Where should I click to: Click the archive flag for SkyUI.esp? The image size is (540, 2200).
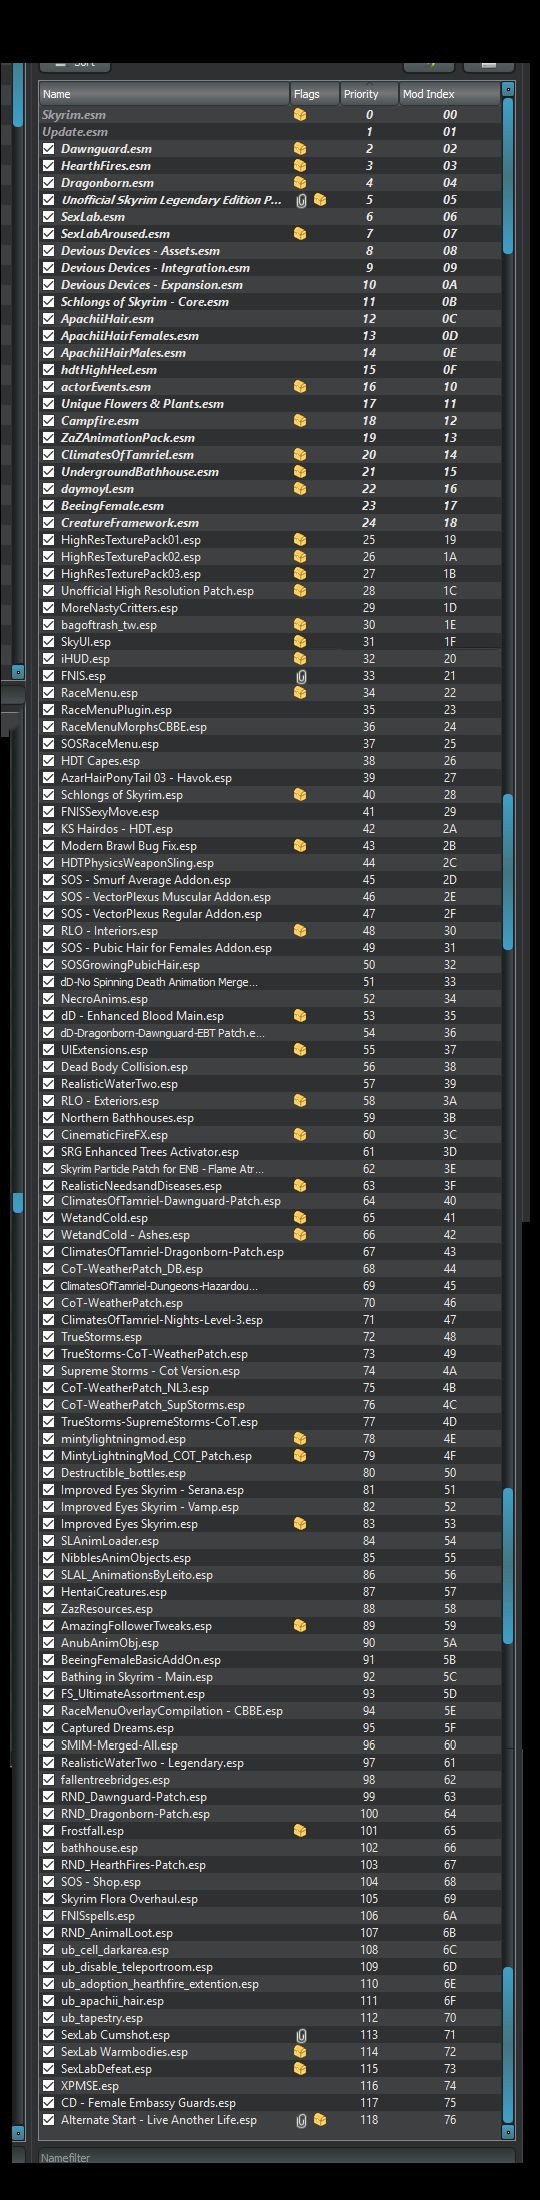coord(300,642)
